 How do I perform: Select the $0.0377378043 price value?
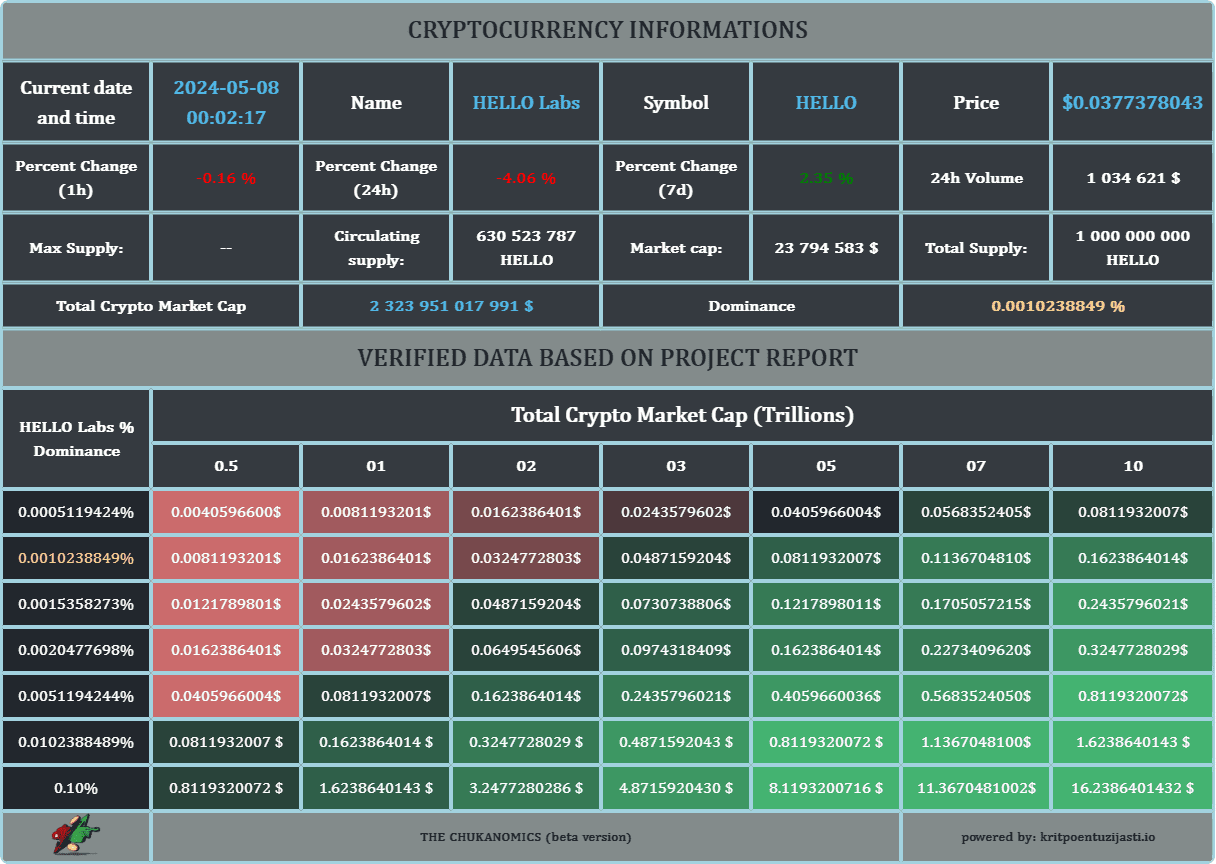pyautogui.click(x=1132, y=103)
